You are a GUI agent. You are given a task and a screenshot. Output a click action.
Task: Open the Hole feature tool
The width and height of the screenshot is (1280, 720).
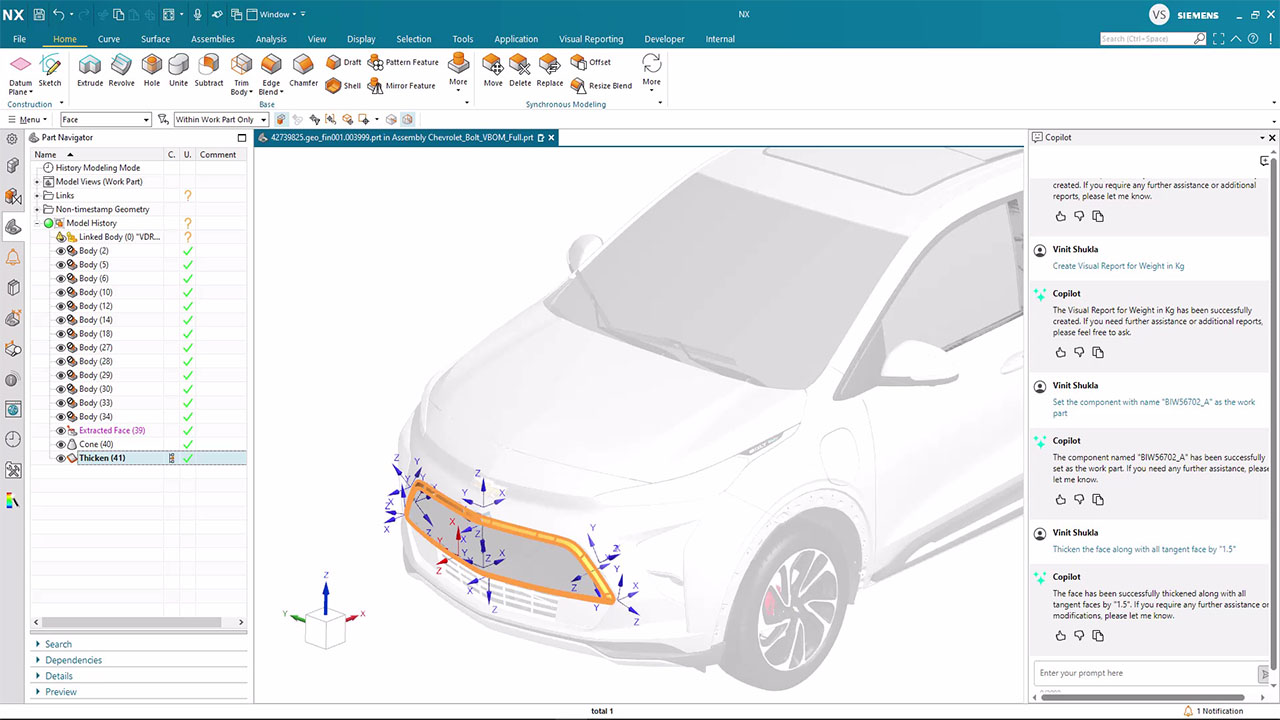tap(151, 69)
